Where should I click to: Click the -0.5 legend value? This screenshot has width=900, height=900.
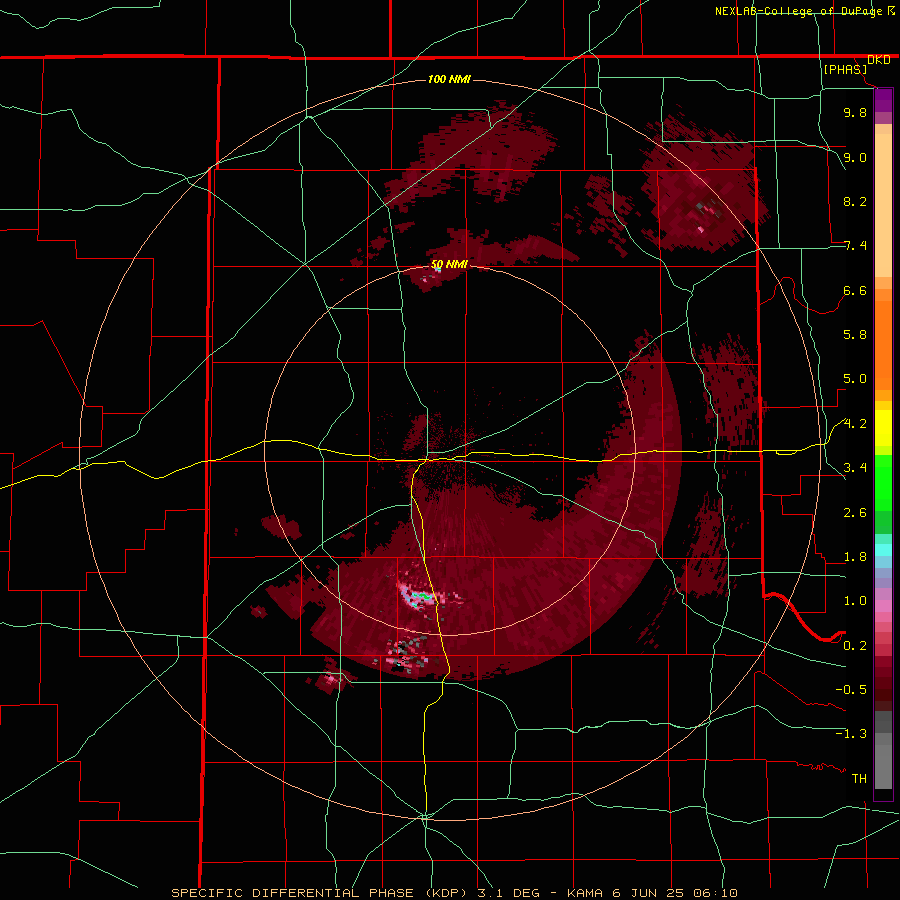pyautogui.click(x=851, y=690)
